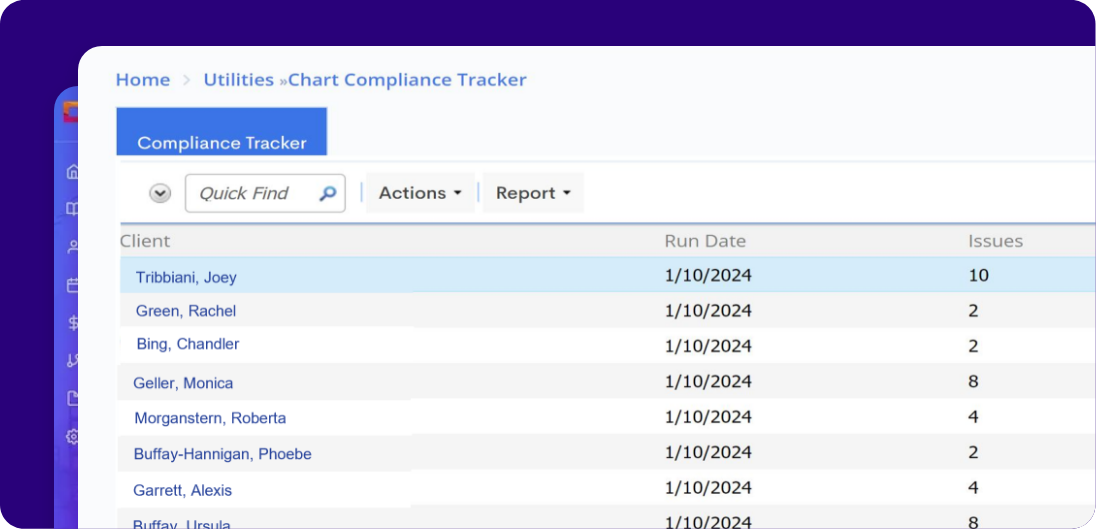Open the calendar icon in sidebar
The height and width of the screenshot is (529, 1096).
(72, 285)
